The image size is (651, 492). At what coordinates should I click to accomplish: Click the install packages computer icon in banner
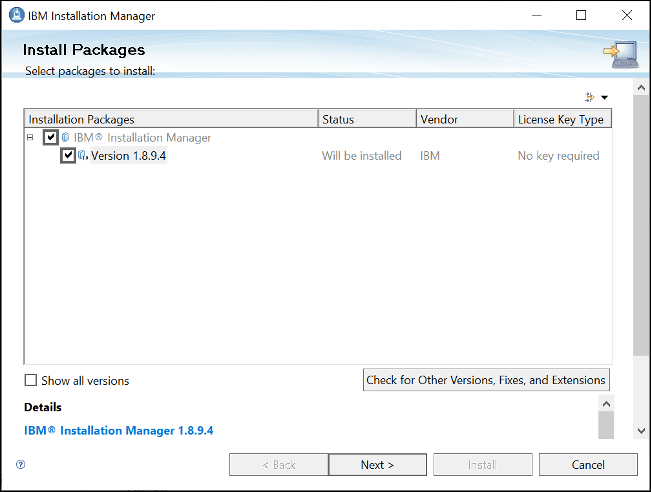pos(621,54)
